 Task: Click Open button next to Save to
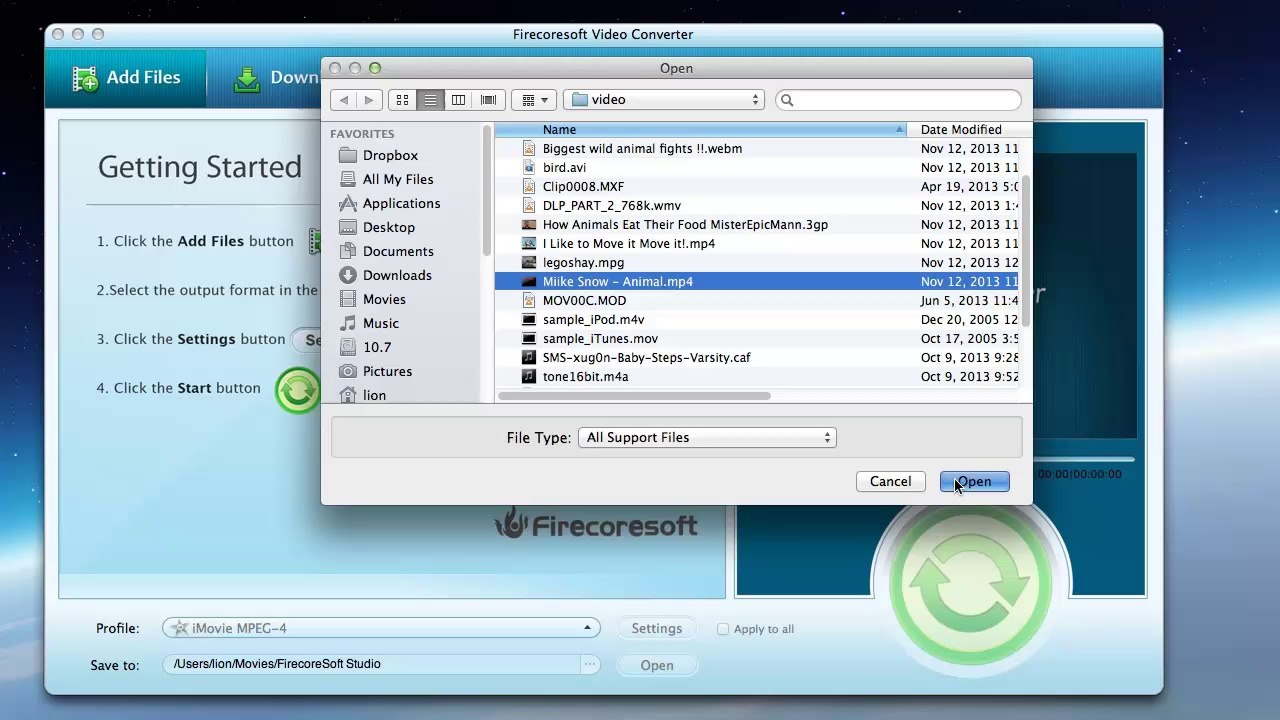[x=656, y=665]
